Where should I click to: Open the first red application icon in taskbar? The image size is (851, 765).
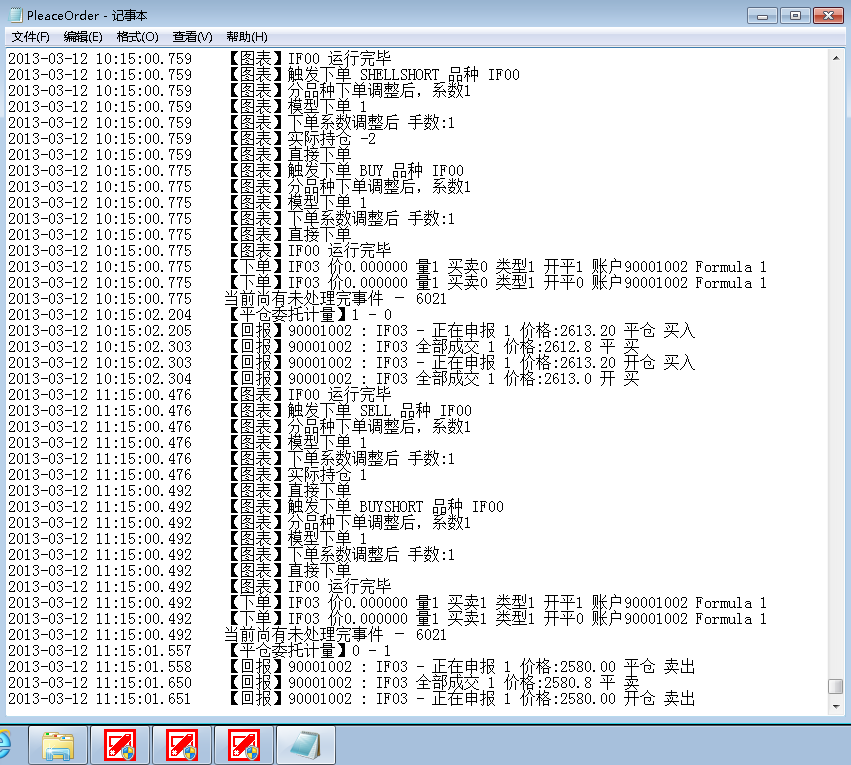120,745
